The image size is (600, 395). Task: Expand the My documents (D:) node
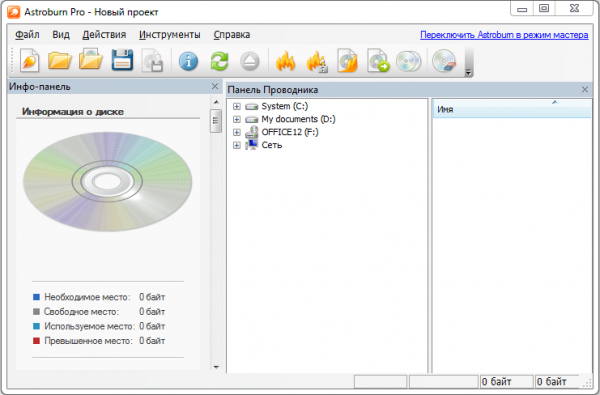[237, 119]
